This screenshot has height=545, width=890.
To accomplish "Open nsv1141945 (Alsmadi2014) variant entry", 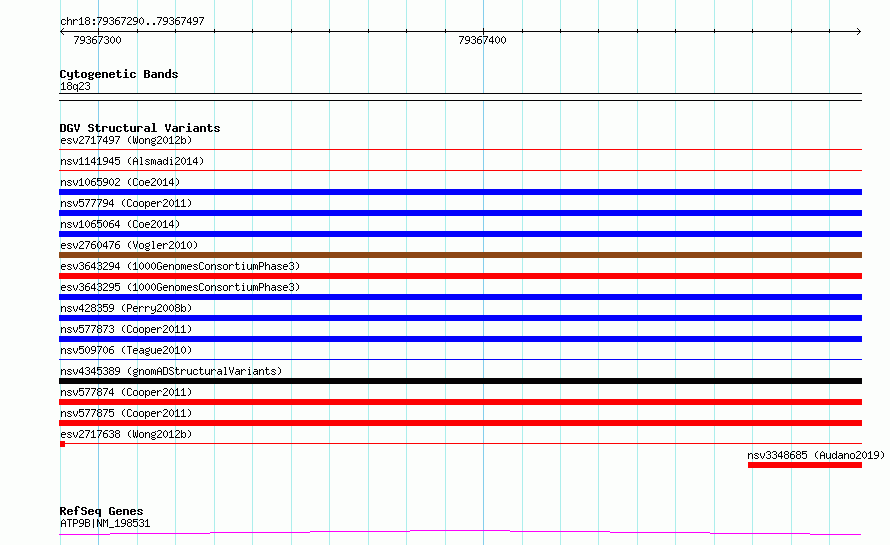I will [132, 161].
